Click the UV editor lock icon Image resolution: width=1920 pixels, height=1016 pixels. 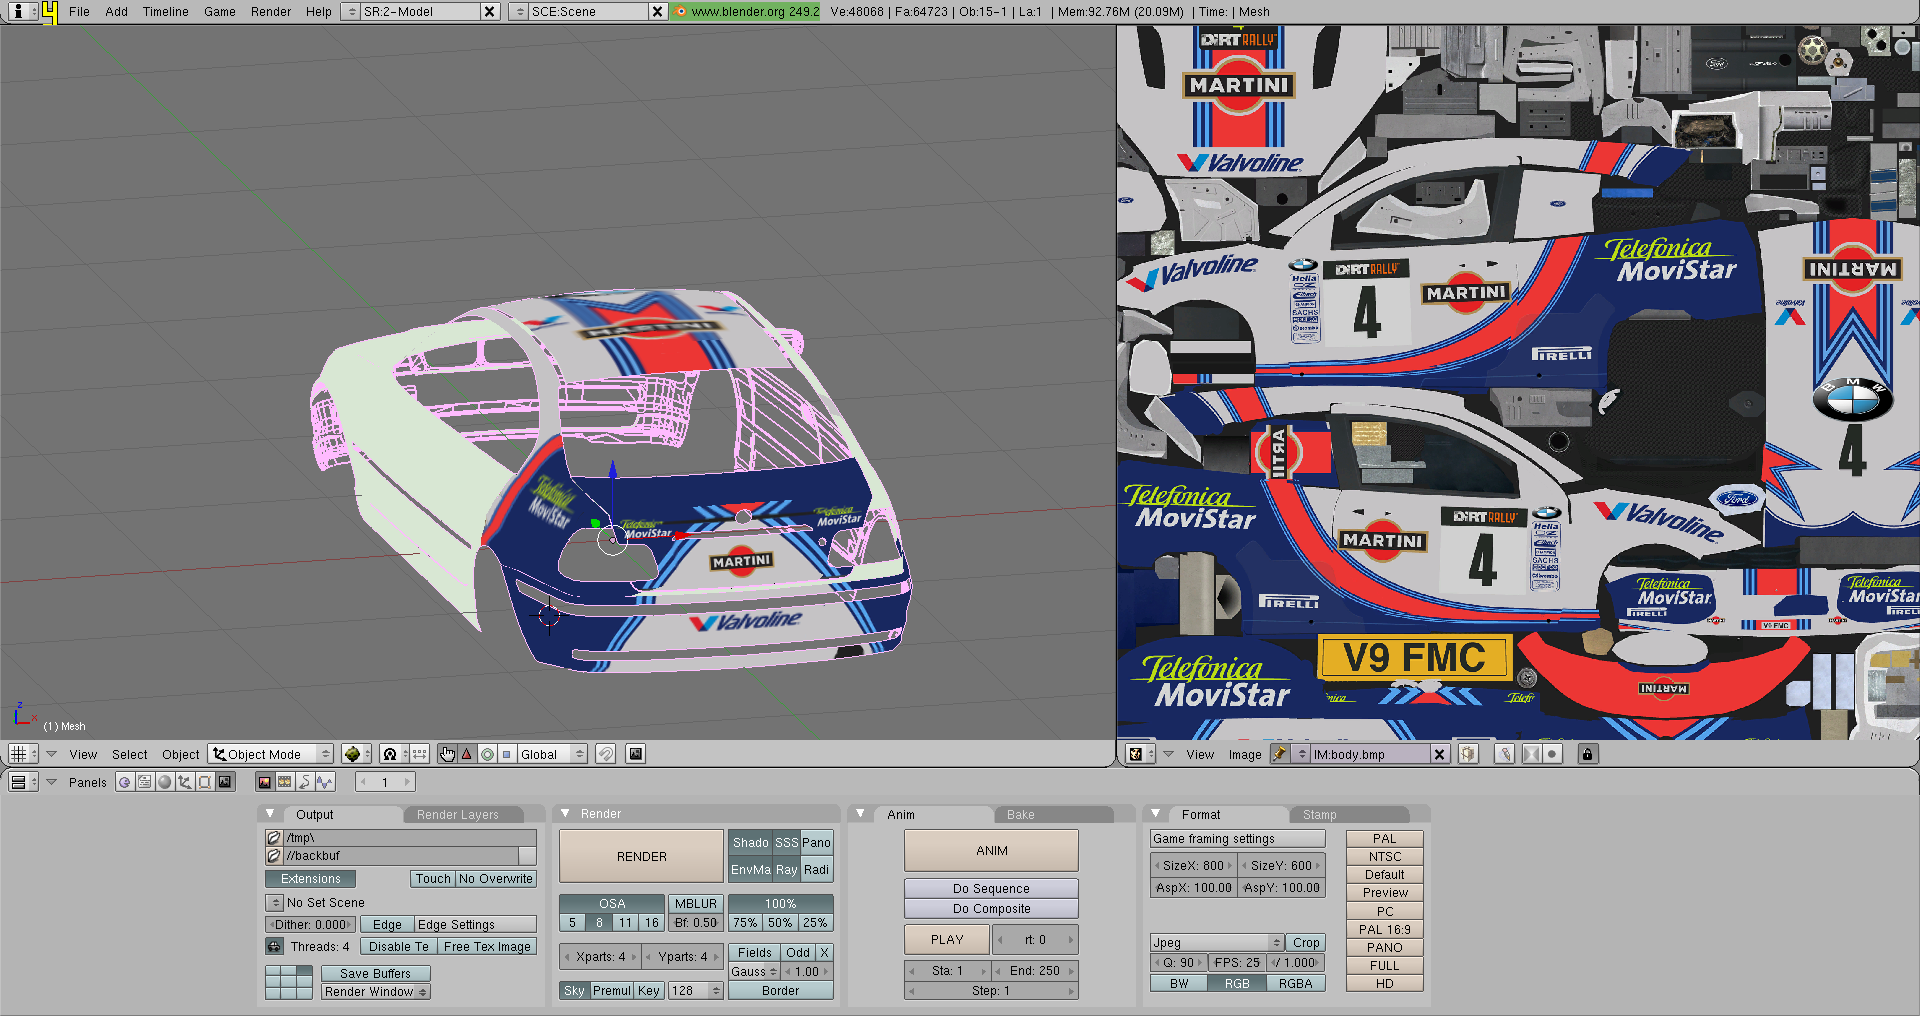(x=1587, y=754)
